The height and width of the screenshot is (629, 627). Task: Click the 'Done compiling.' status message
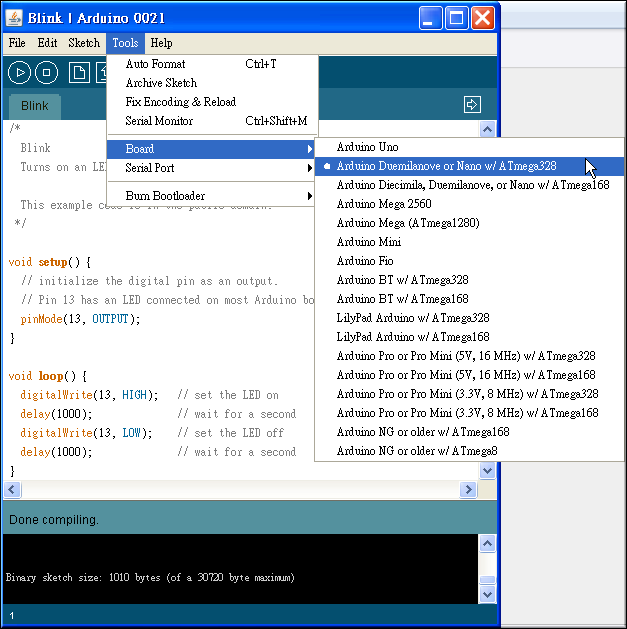coord(53,520)
